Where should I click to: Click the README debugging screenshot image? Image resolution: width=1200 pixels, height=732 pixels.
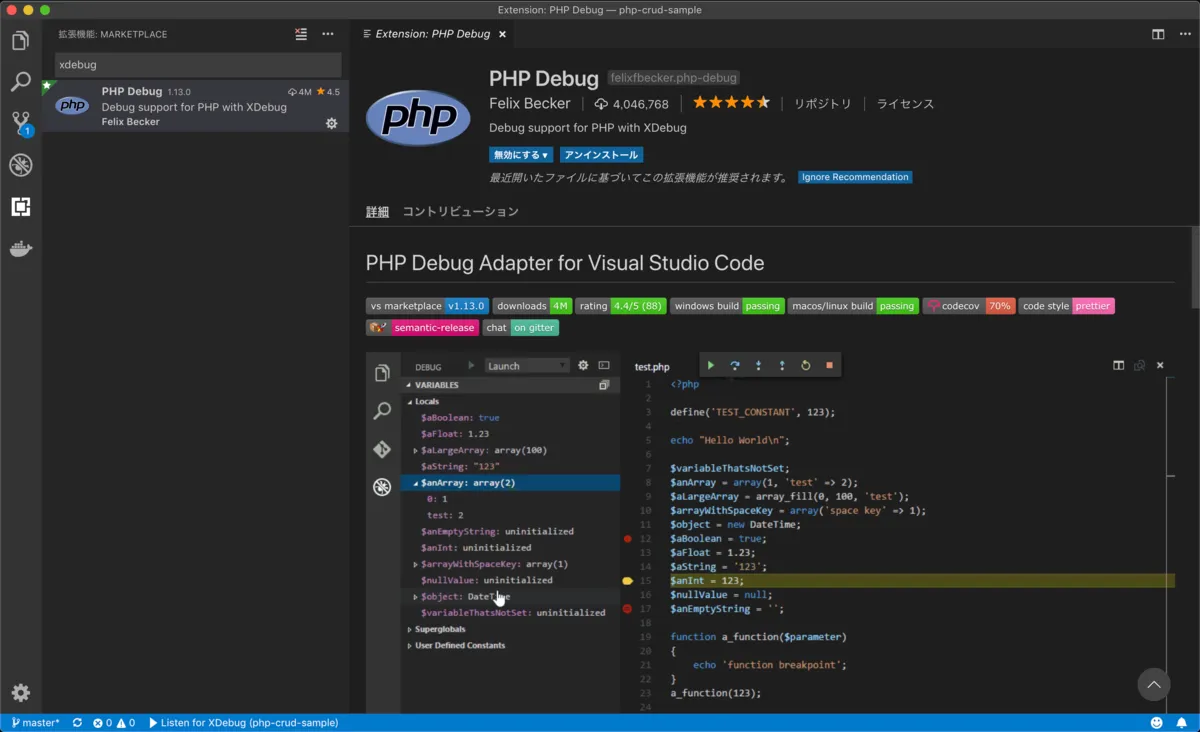[770, 531]
